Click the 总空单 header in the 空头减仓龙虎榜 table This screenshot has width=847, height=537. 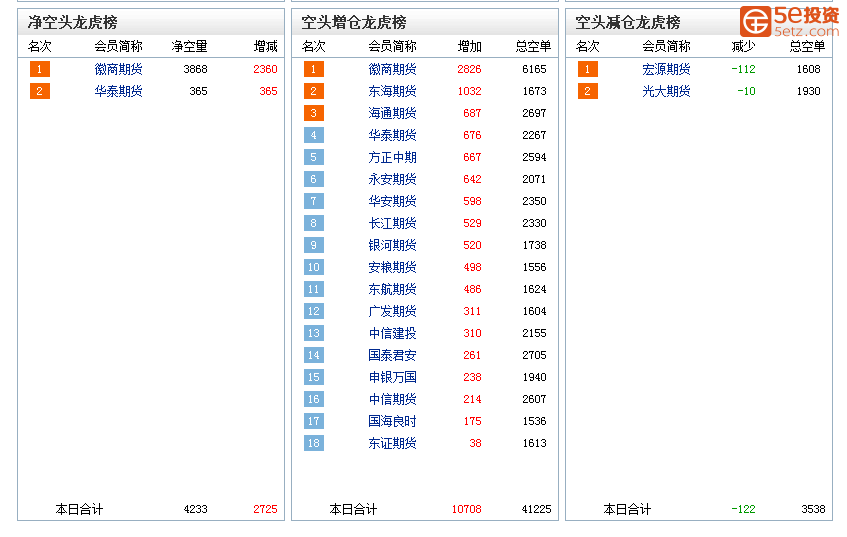(807, 46)
